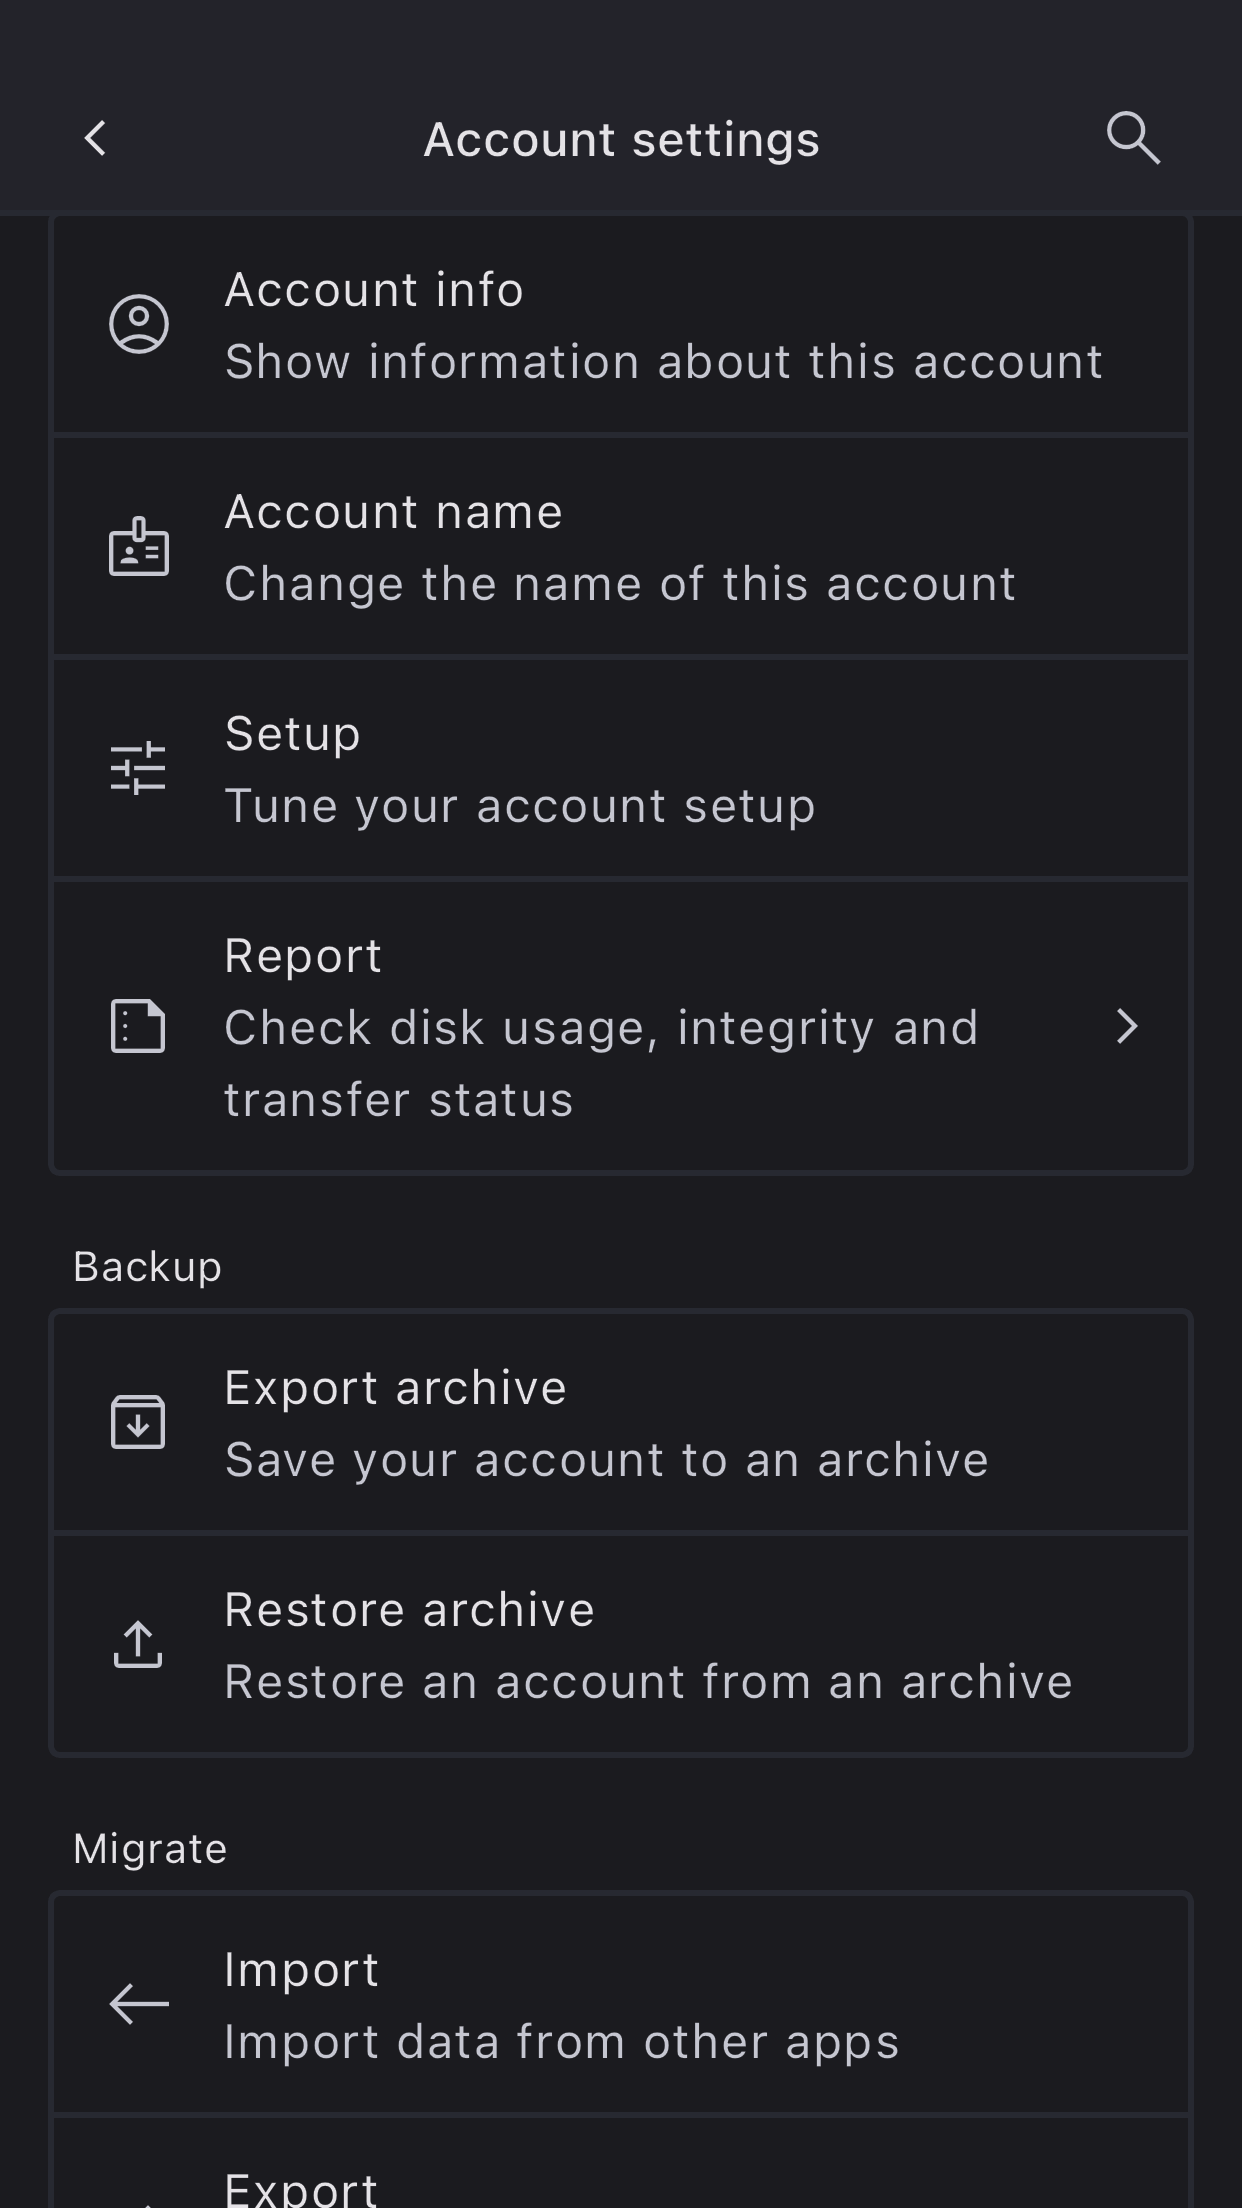Viewport: 1242px width, 2208px height.
Task: Open Import data from other apps
Action: point(562,2005)
